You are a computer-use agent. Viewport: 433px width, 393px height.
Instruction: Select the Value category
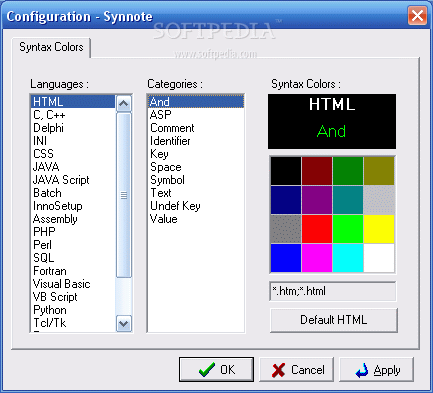pyautogui.click(x=196, y=219)
